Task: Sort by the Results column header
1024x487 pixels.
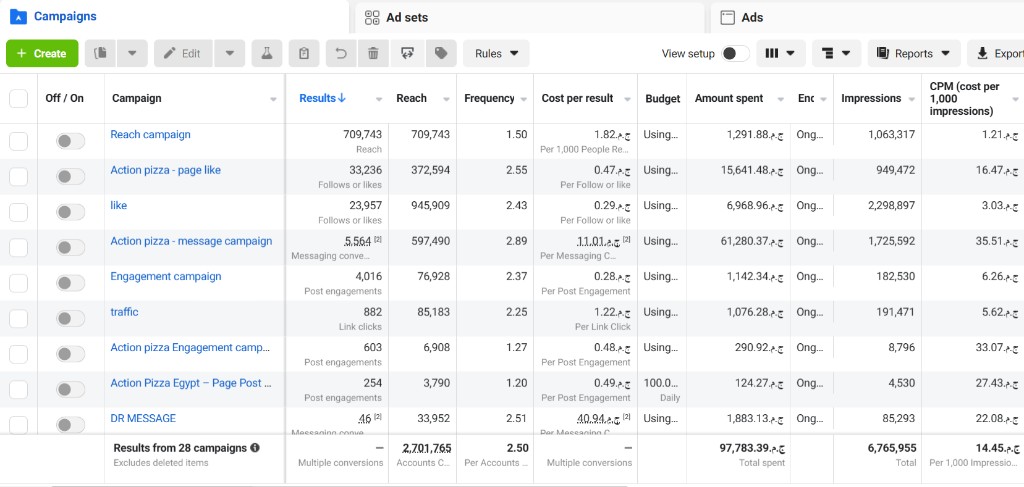Action: (x=323, y=99)
